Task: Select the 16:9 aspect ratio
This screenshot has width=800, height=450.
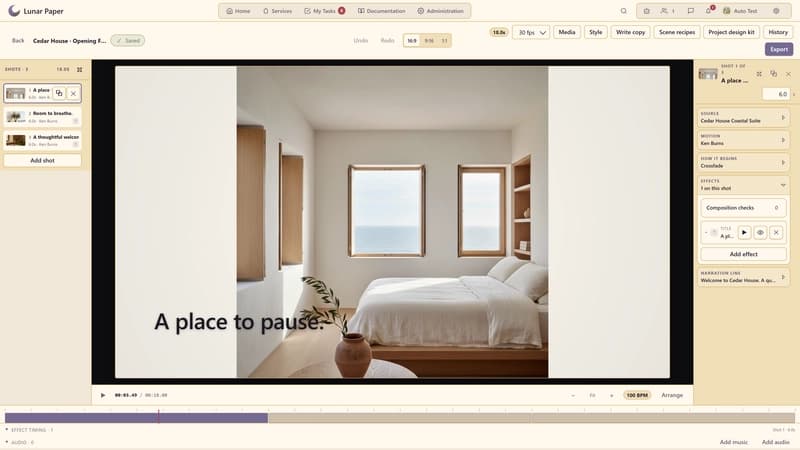Action: click(412, 41)
